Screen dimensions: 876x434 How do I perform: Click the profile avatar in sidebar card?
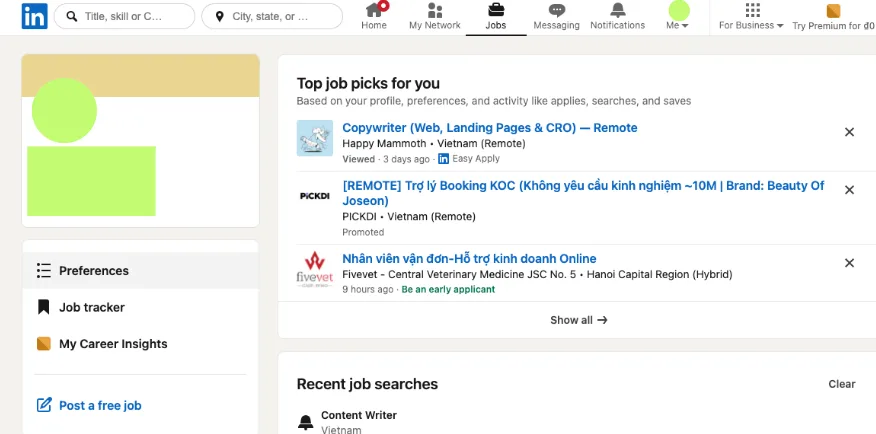(64, 111)
